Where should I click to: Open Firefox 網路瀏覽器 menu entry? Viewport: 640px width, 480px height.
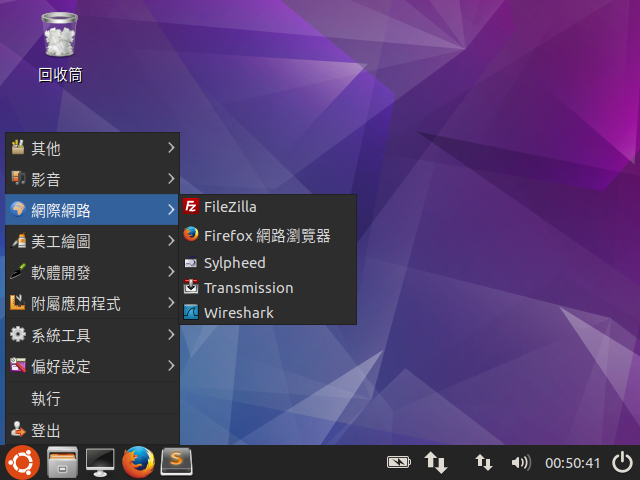click(x=268, y=236)
